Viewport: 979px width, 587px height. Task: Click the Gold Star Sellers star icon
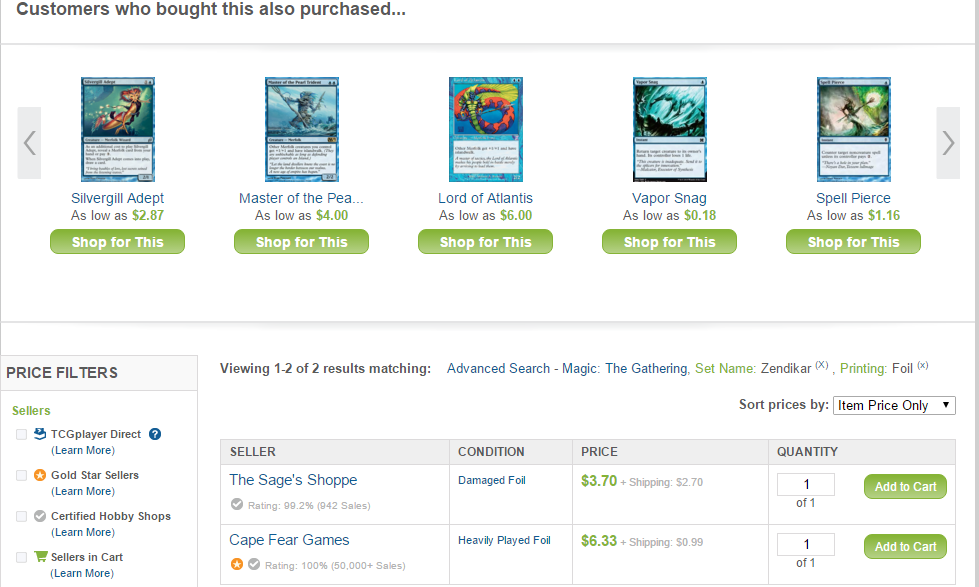point(40,475)
